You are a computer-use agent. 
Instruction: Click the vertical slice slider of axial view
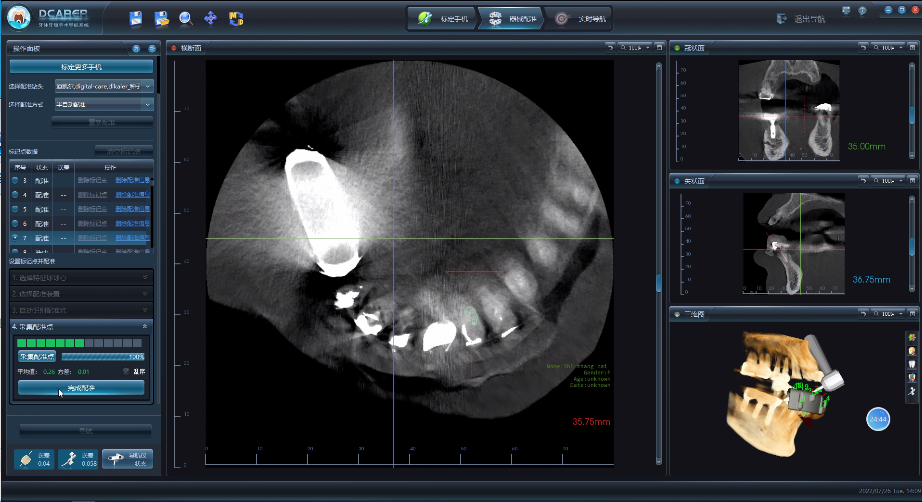point(658,283)
